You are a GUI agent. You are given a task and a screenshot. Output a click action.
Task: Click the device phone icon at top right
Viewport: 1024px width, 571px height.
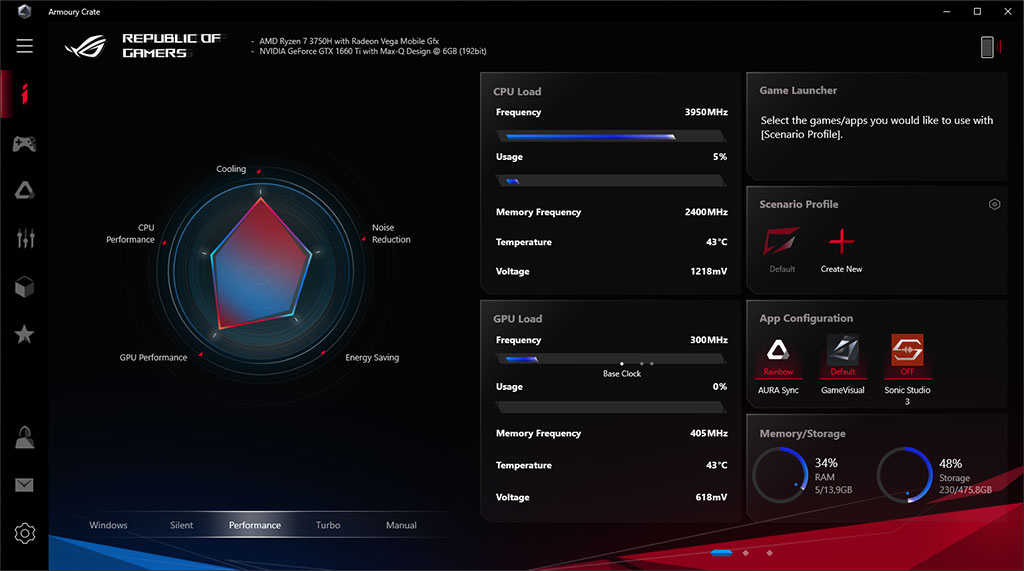987,47
